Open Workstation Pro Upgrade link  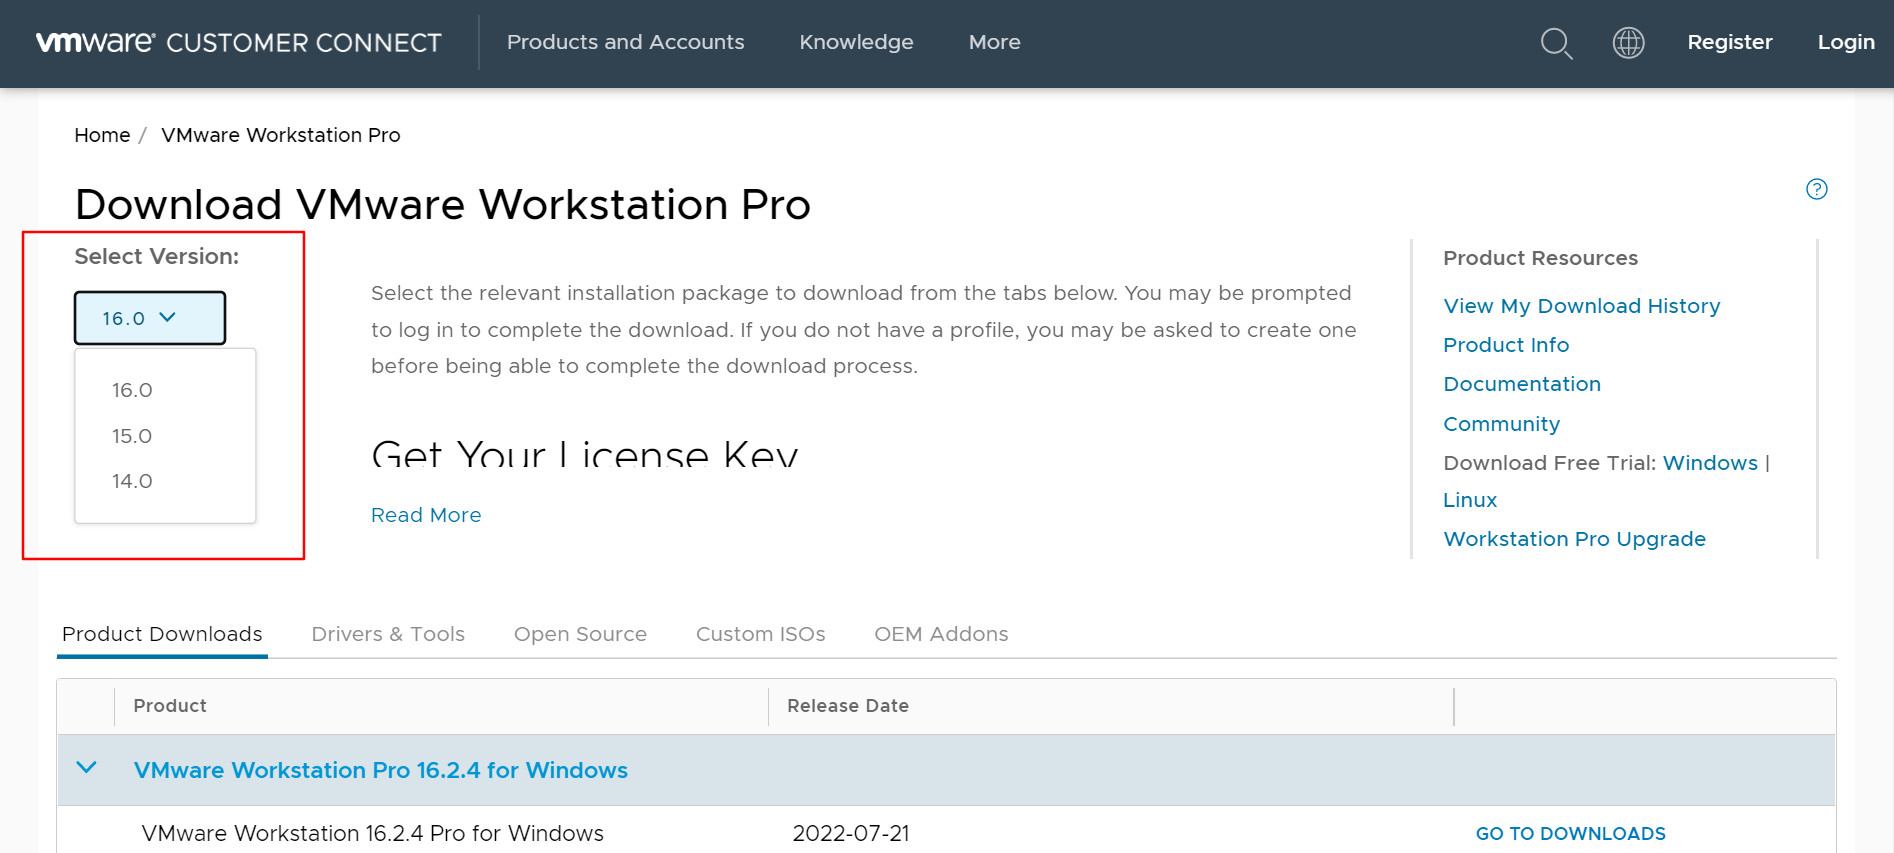[x=1574, y=539]
